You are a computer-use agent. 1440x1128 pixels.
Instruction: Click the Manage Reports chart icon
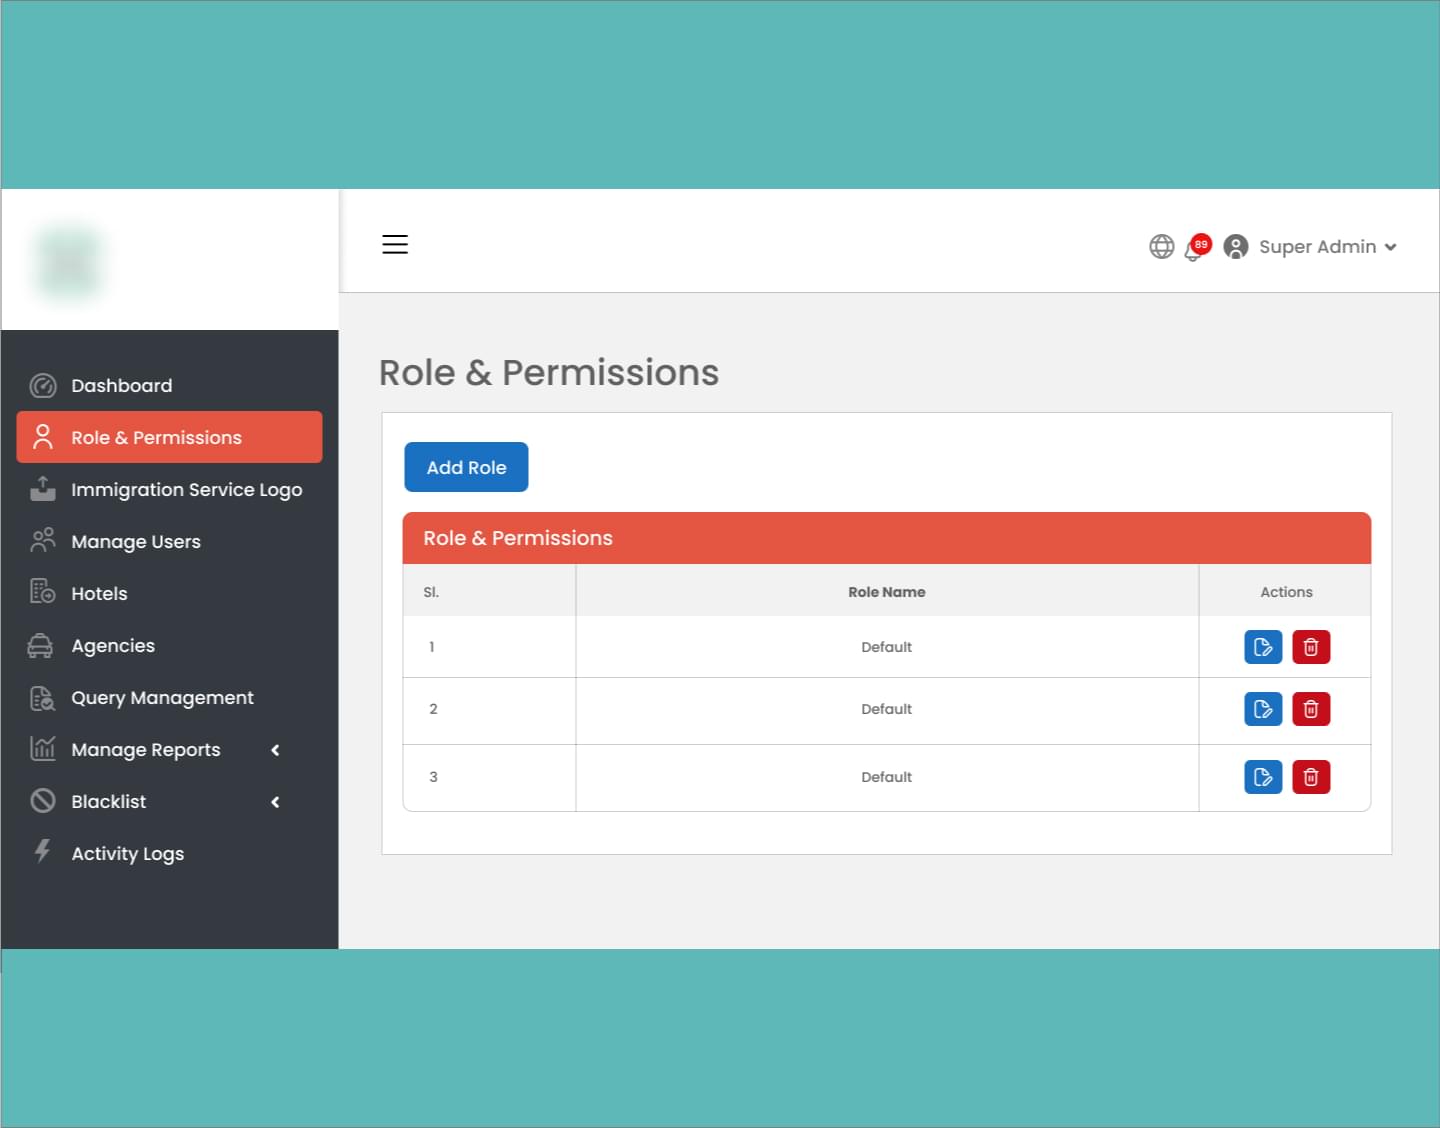click(43, 748)
